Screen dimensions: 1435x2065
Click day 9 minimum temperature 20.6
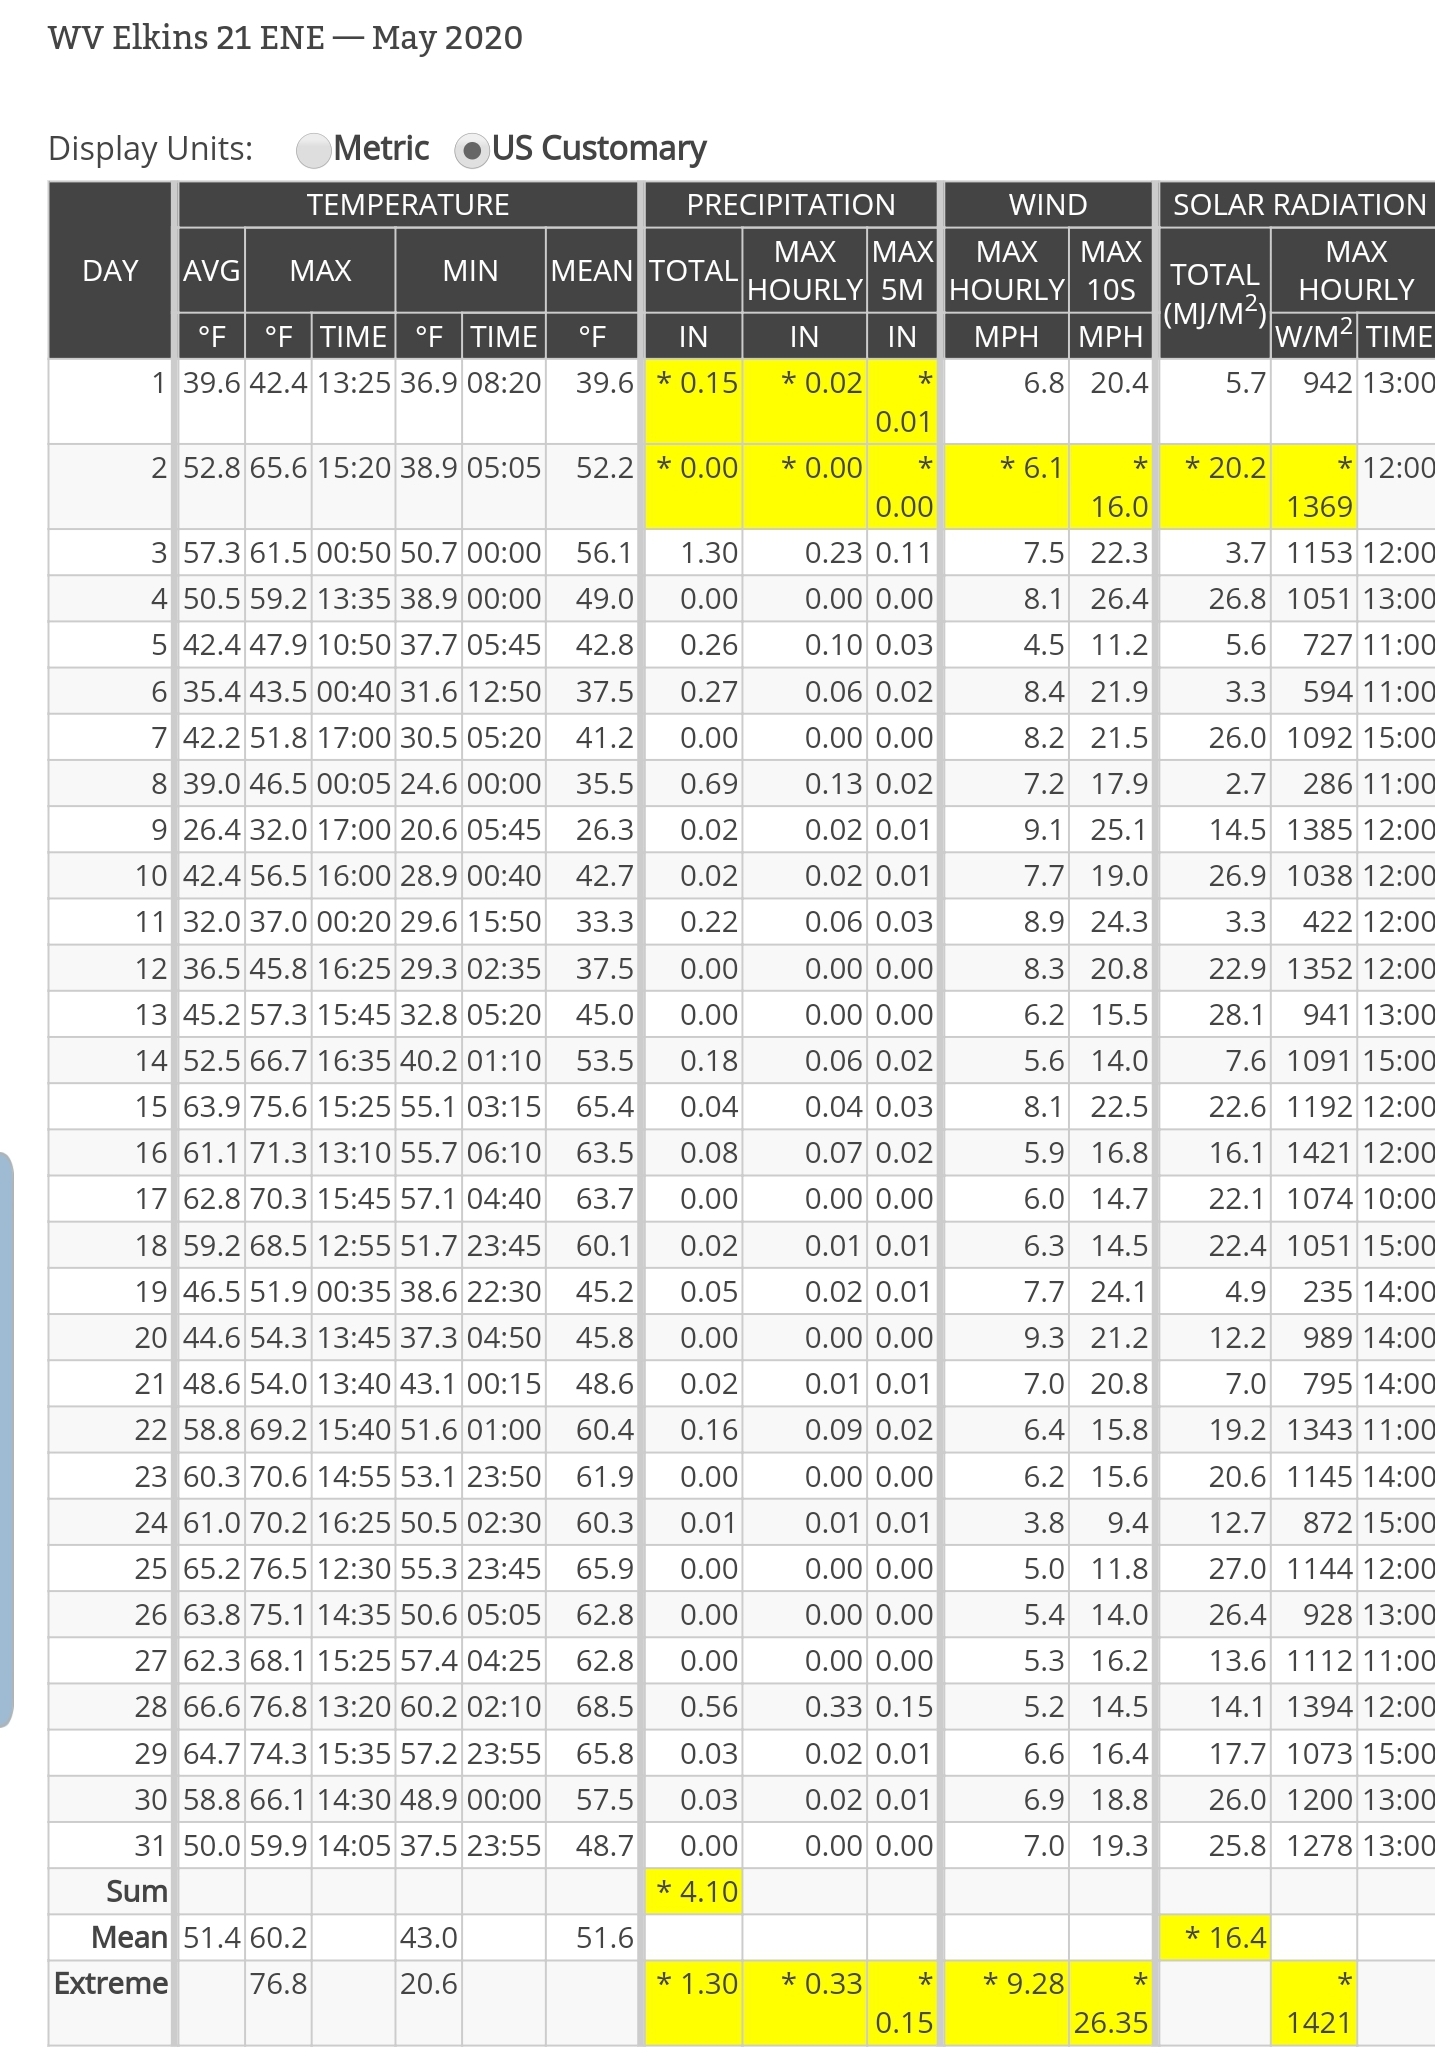click(428, 830)
